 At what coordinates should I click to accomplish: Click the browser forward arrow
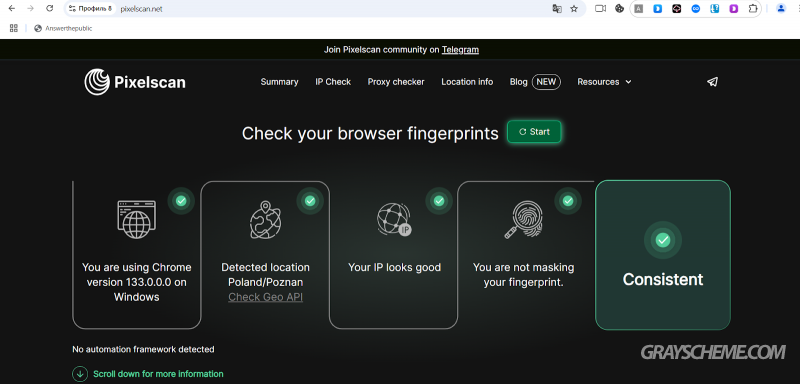pos(30,9)
